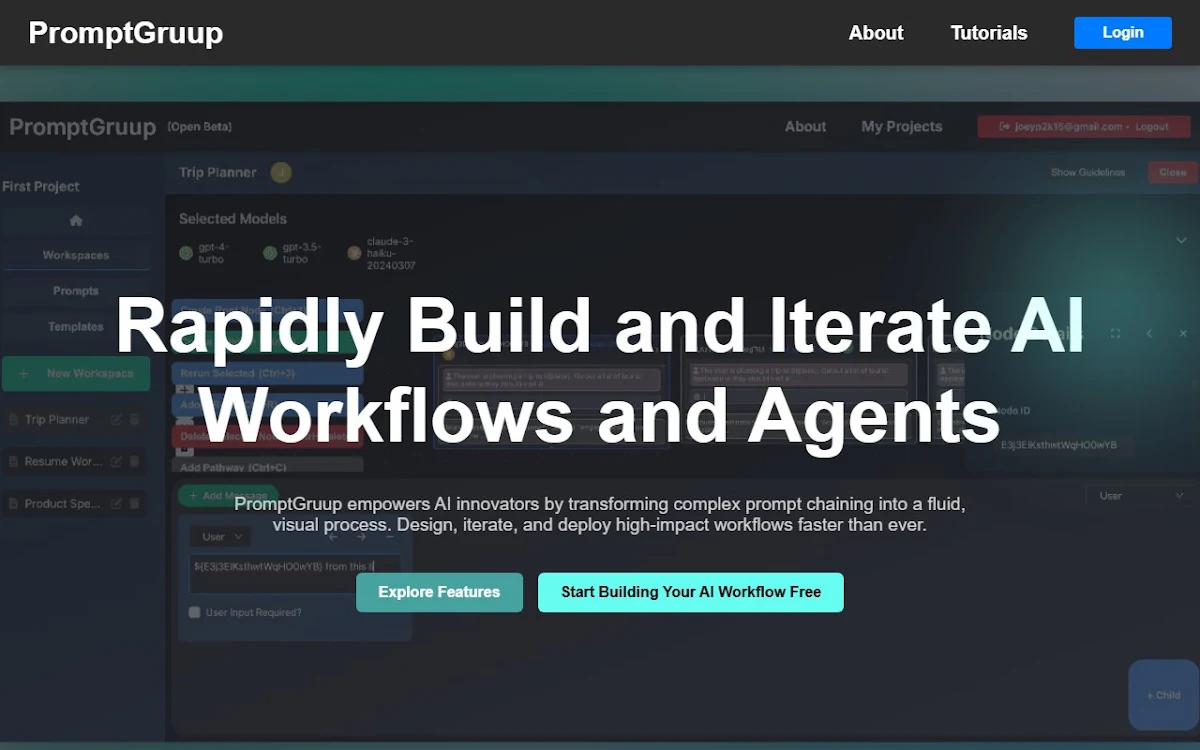Click the yellow avatar beside Trip Planner title

tap(281, 172)
